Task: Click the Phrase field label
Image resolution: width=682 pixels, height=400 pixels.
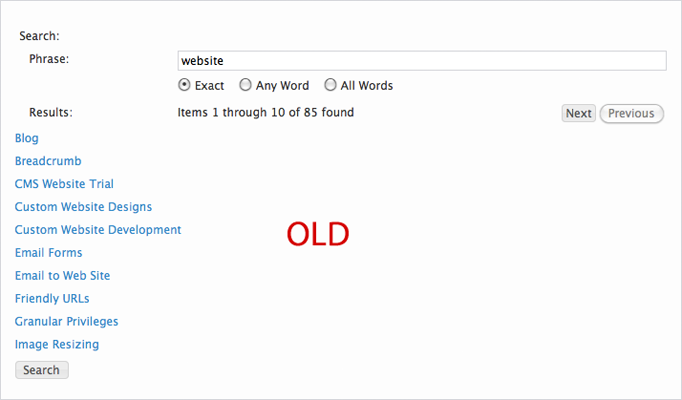Action: (48, 58)
